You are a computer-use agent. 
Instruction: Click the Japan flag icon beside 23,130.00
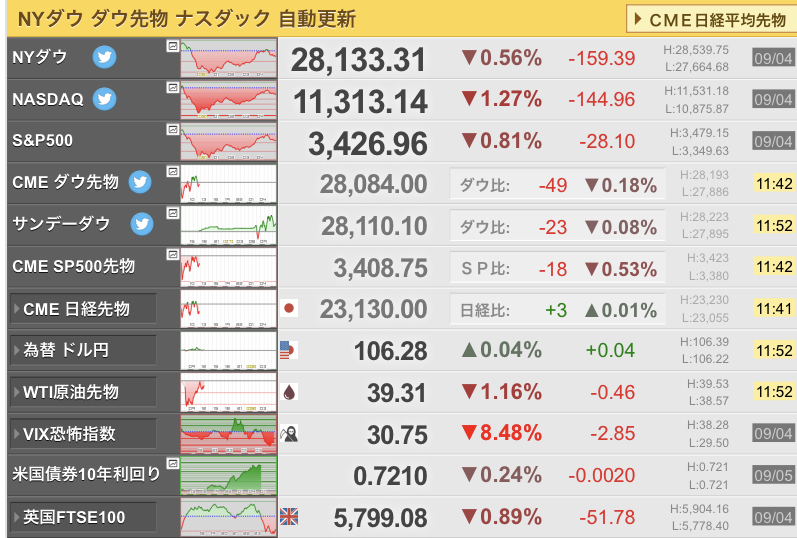289,308
